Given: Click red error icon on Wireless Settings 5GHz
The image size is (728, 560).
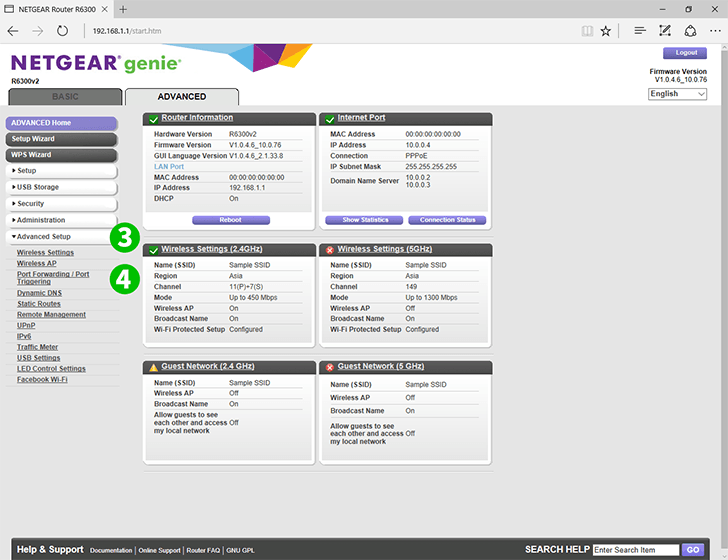Looking at the screenshot, I should click(330, 250).
